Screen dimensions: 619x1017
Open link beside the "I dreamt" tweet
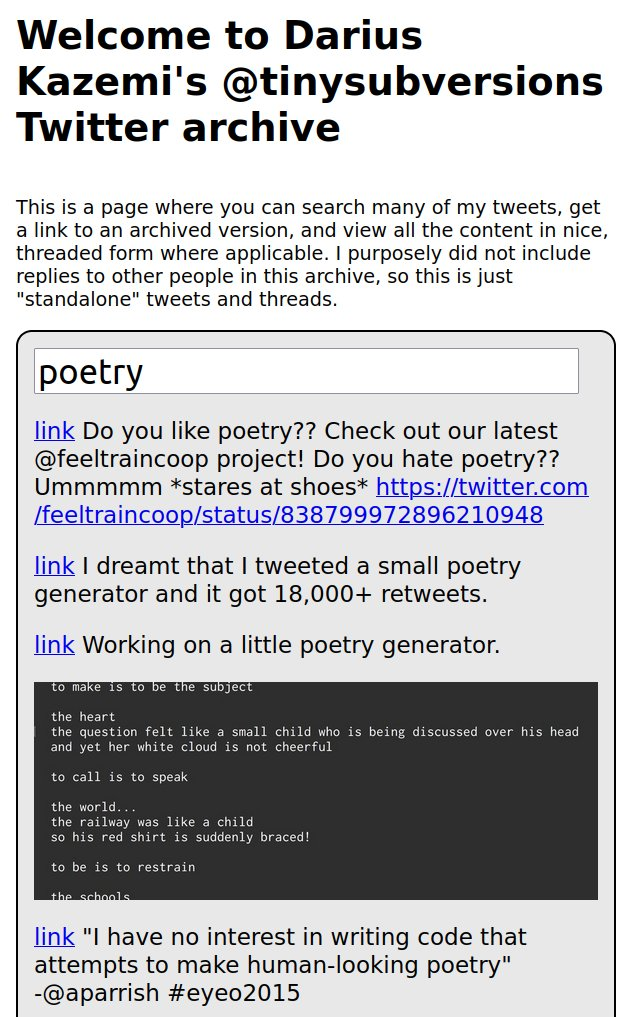coord(54,566)
